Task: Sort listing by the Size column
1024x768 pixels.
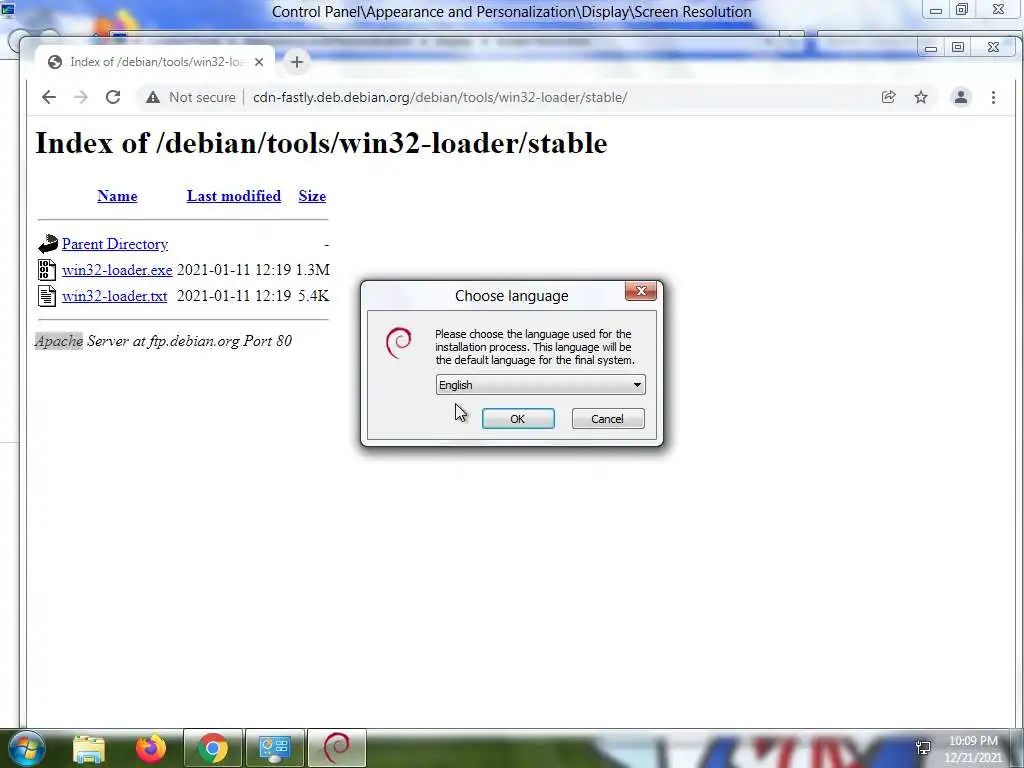Action: [x=312, y=196]
